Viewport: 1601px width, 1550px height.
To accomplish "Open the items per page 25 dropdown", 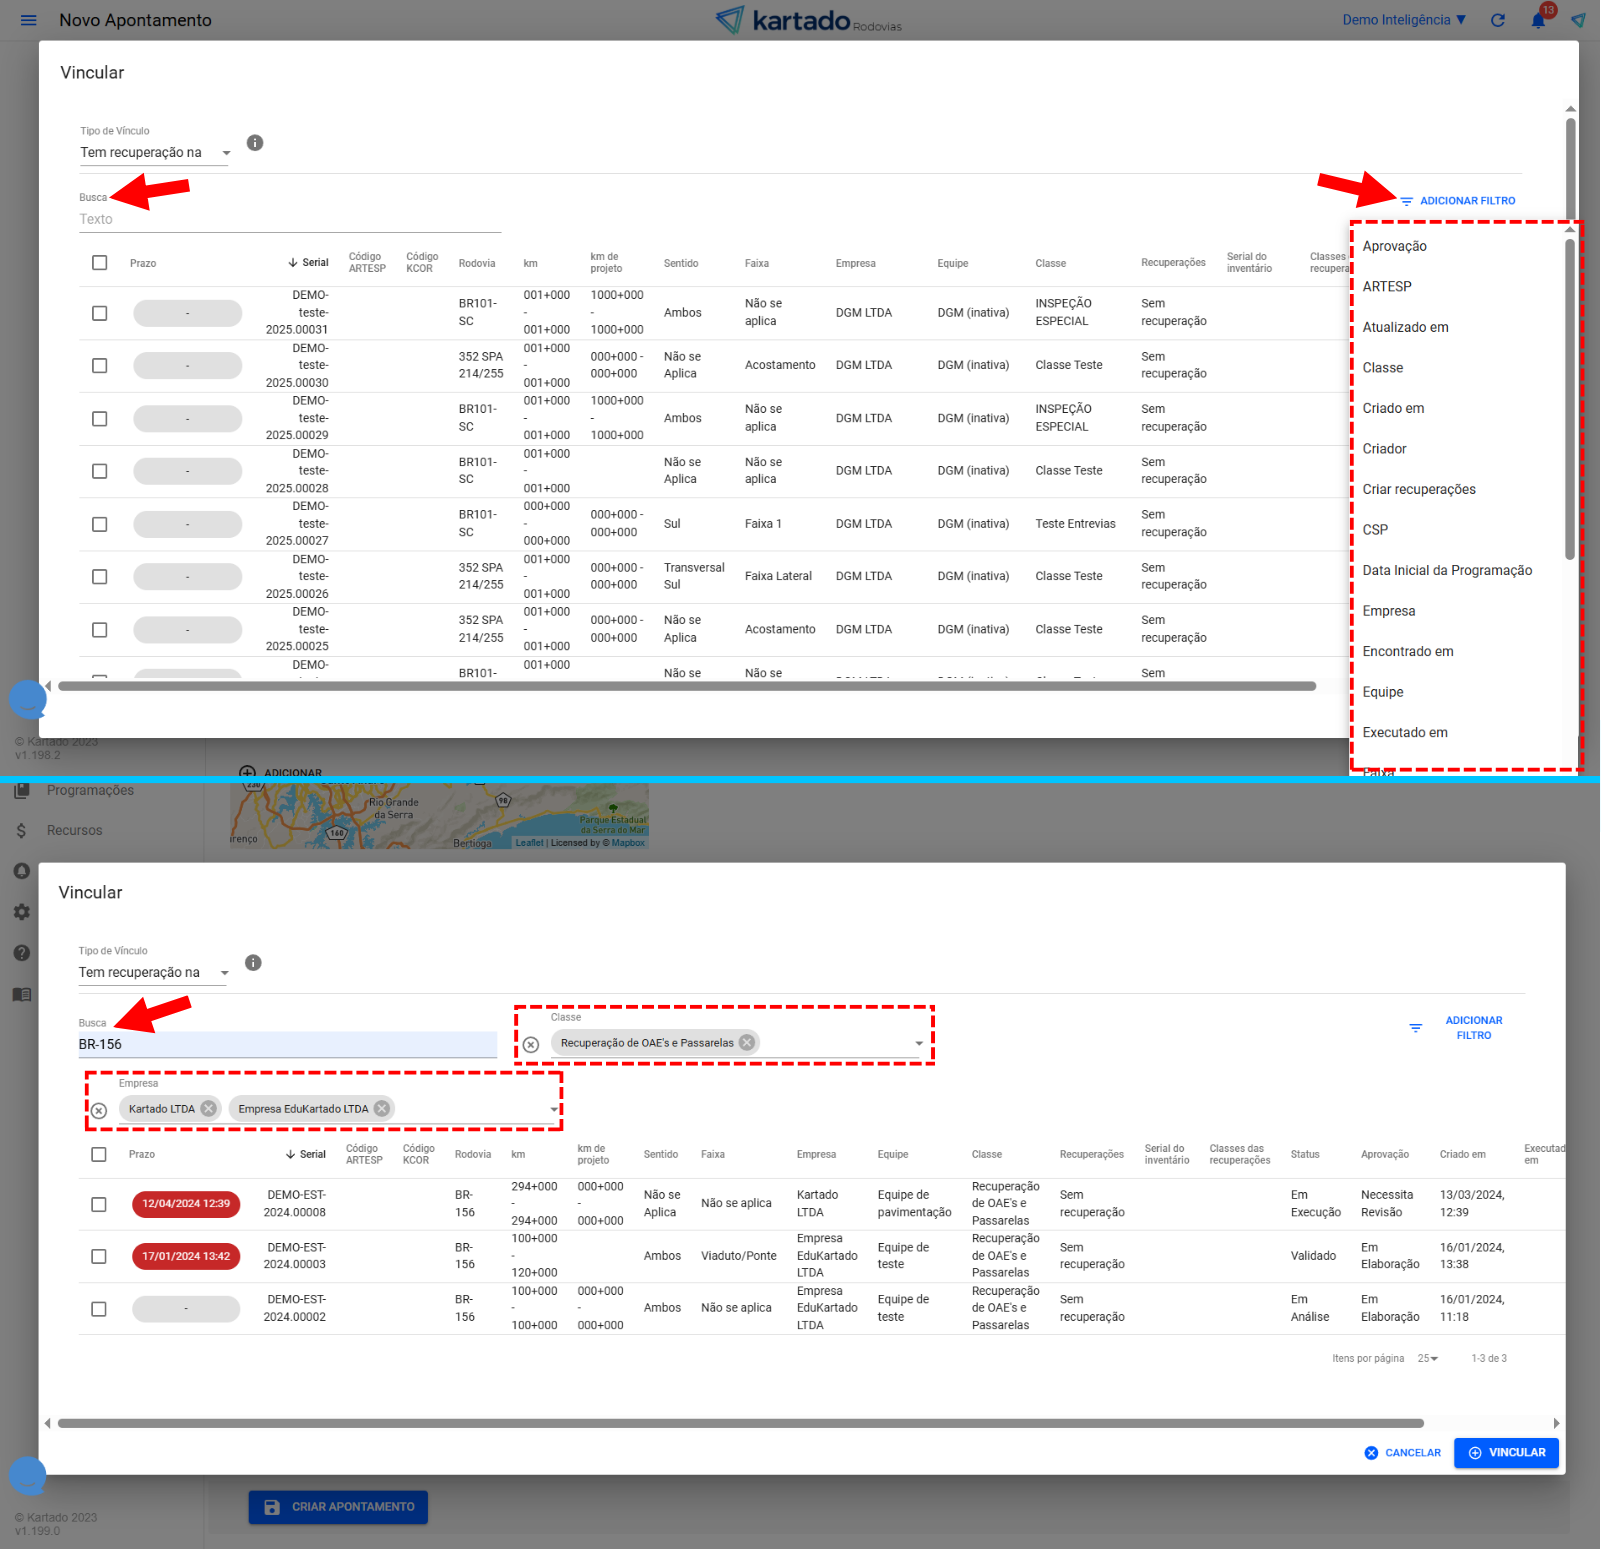I will [1427, 1358].
